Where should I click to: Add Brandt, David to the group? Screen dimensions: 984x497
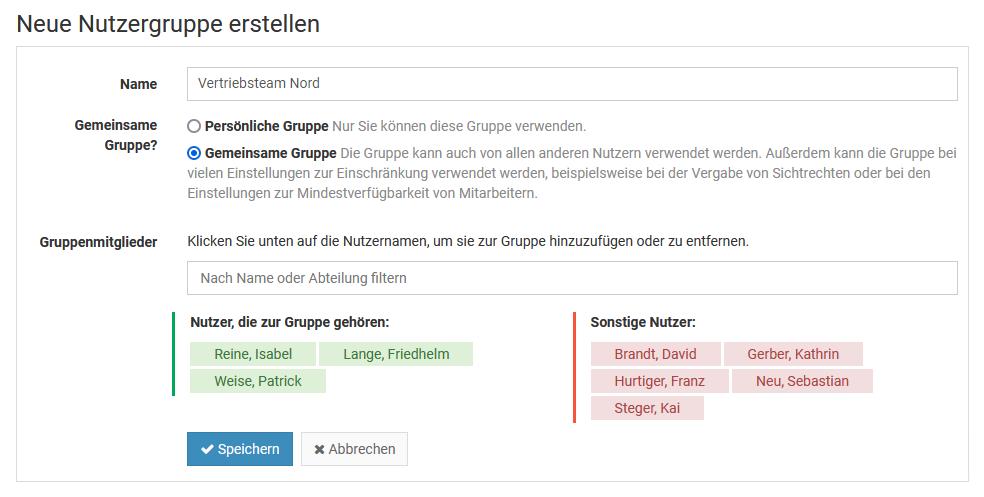[x=655, y=354]
